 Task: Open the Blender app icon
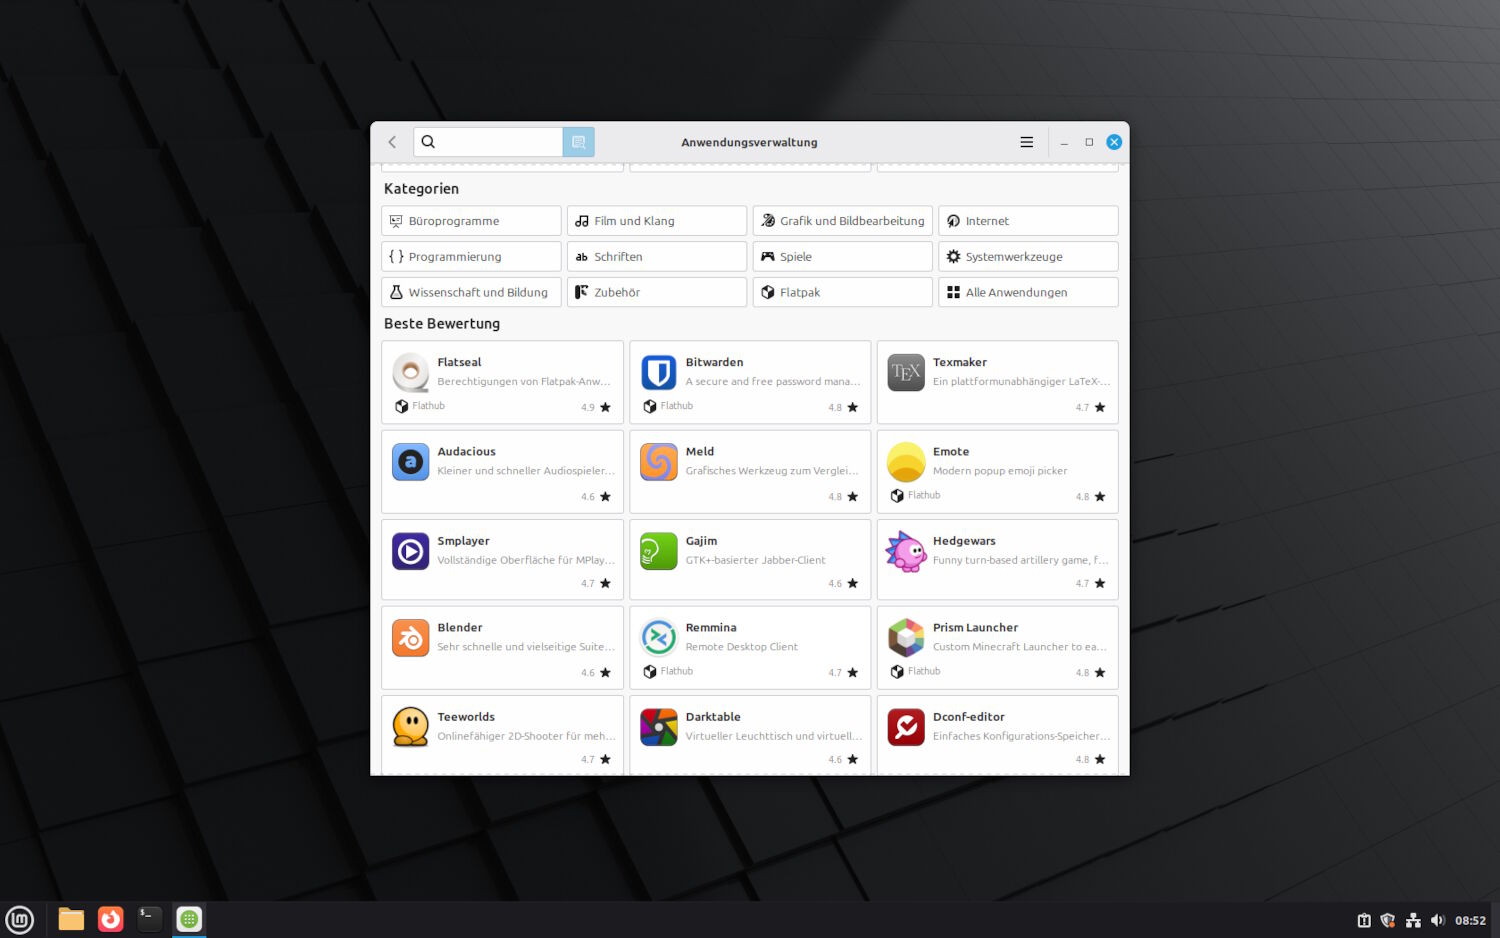410,638
